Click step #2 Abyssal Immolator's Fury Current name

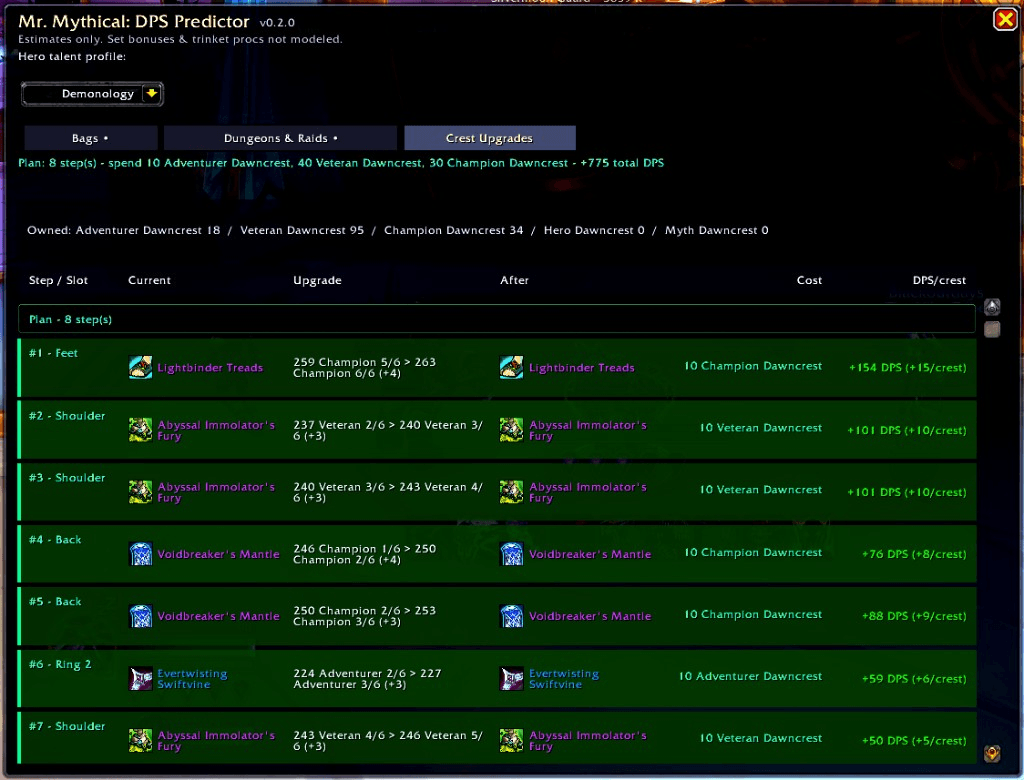[x=216, y=430]
